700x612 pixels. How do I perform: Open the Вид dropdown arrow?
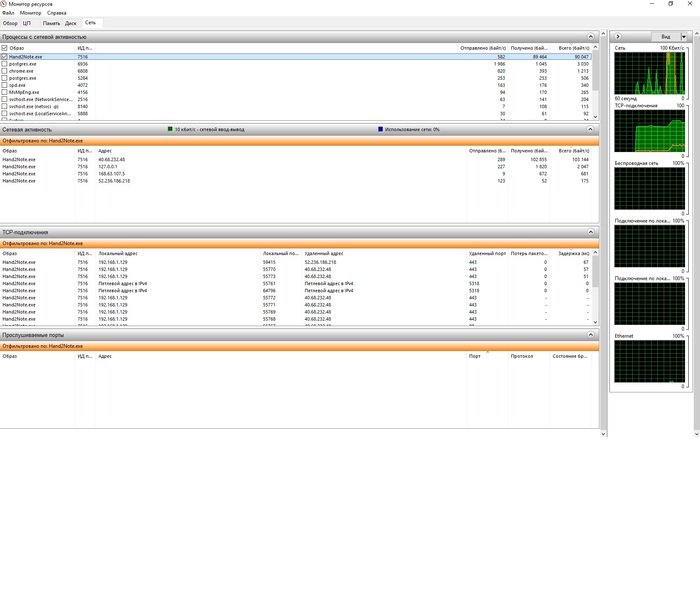click(683, 37)
